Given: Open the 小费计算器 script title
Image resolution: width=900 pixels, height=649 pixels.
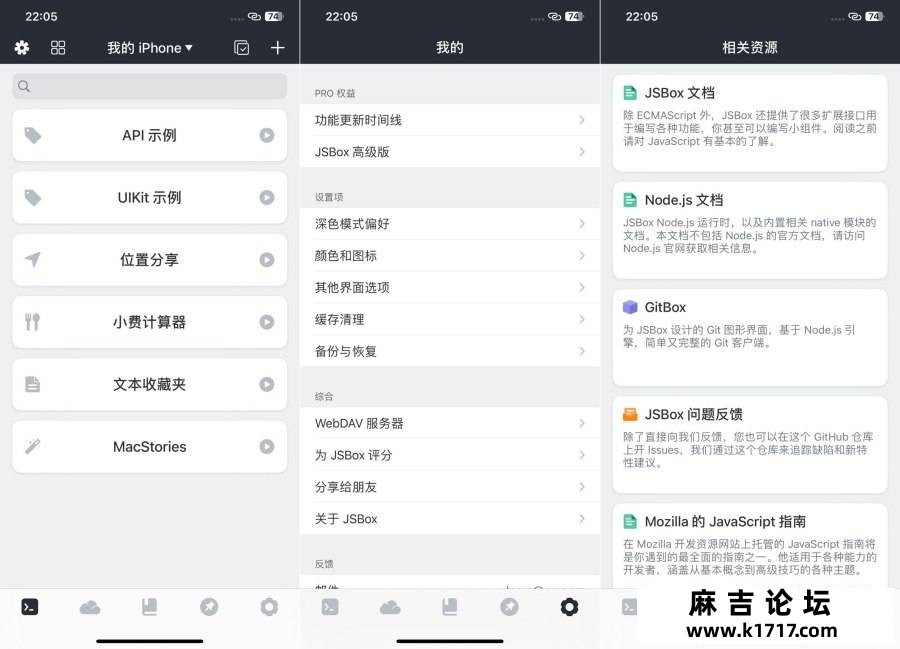Looking at the screenshot, I should click(x=149, y=322).
